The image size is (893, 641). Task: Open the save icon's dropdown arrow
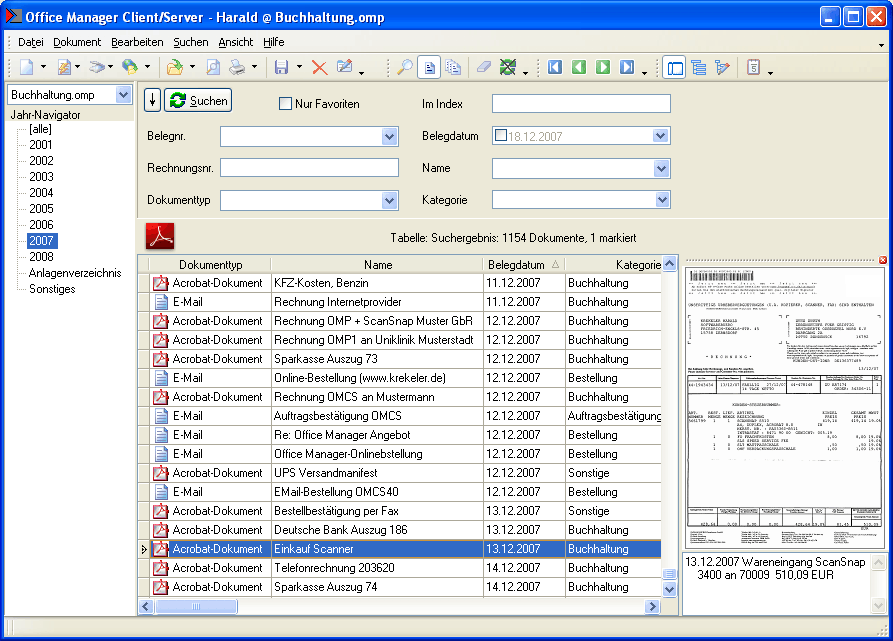[x=299, y=67]
